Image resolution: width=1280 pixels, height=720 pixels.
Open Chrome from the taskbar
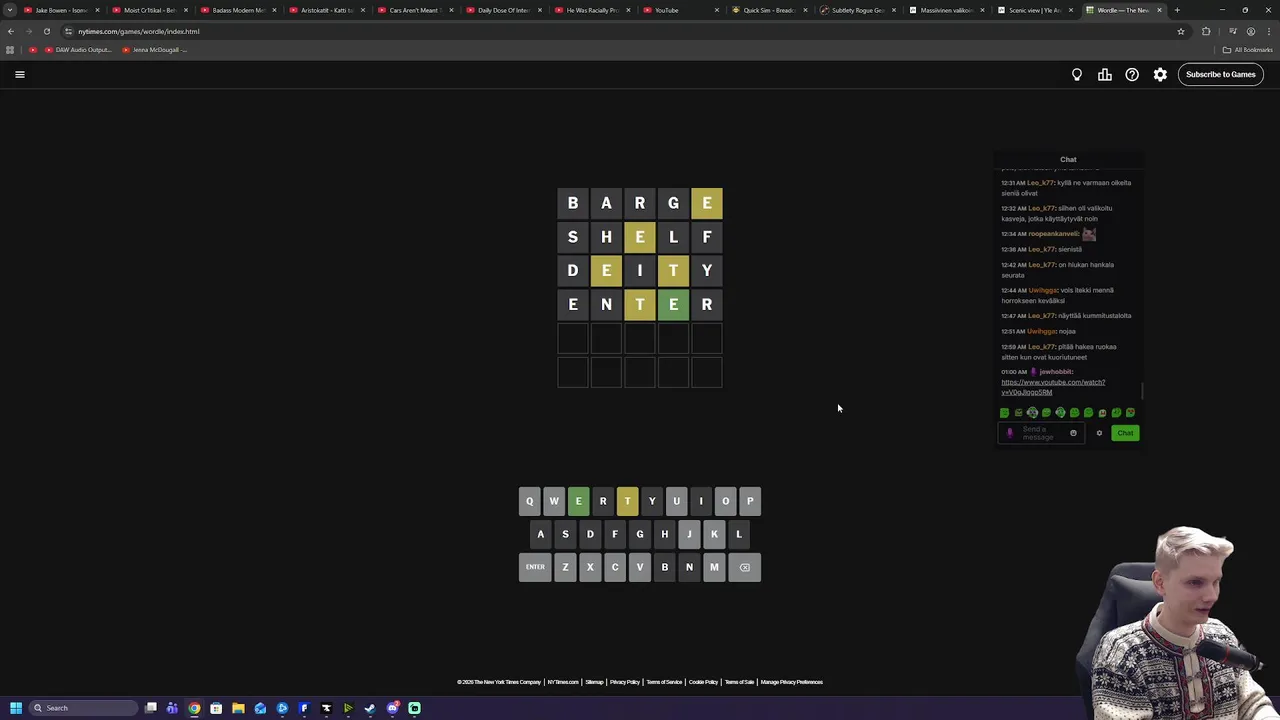pyautogui.click(x=194, y=708)
